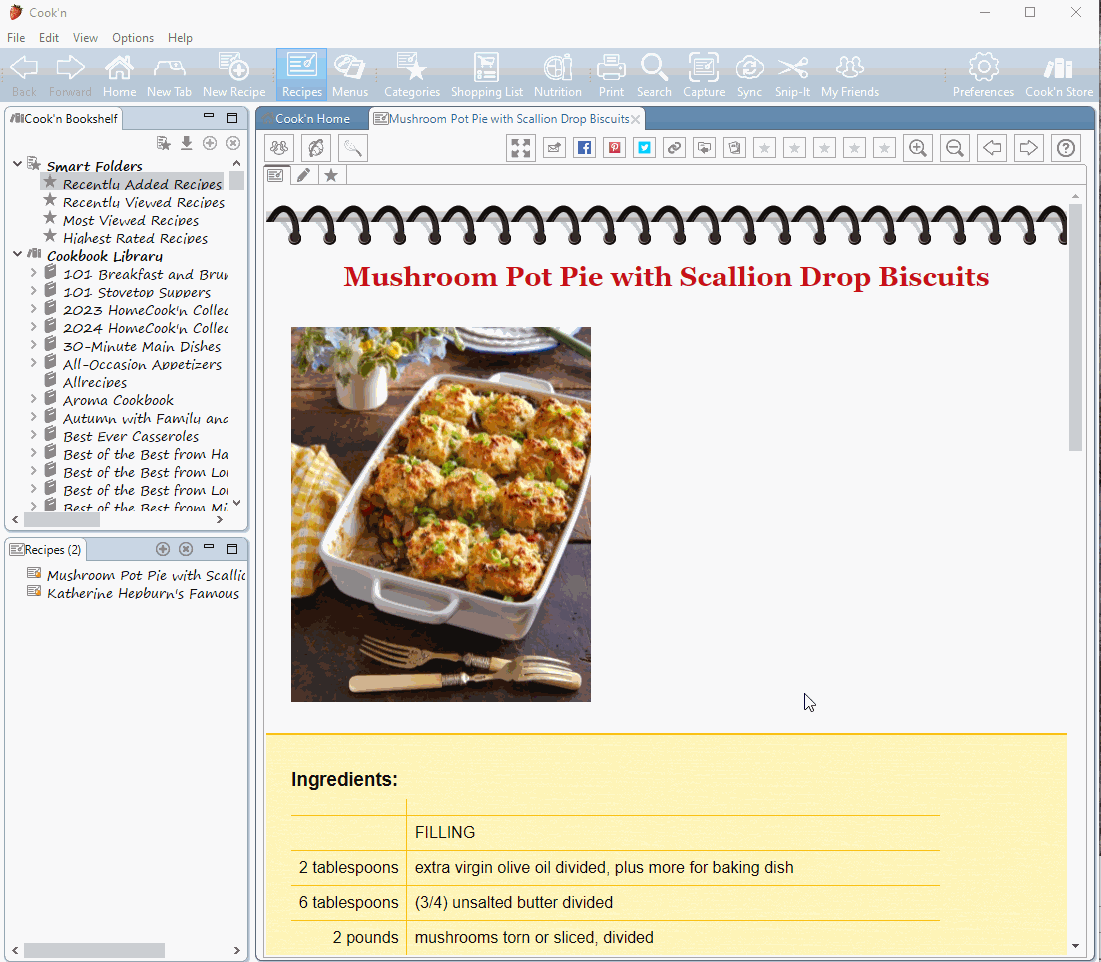Screen dimensions: 1101x962
Task: Open the Snip-It tool
Action: [x=792, y=76]
